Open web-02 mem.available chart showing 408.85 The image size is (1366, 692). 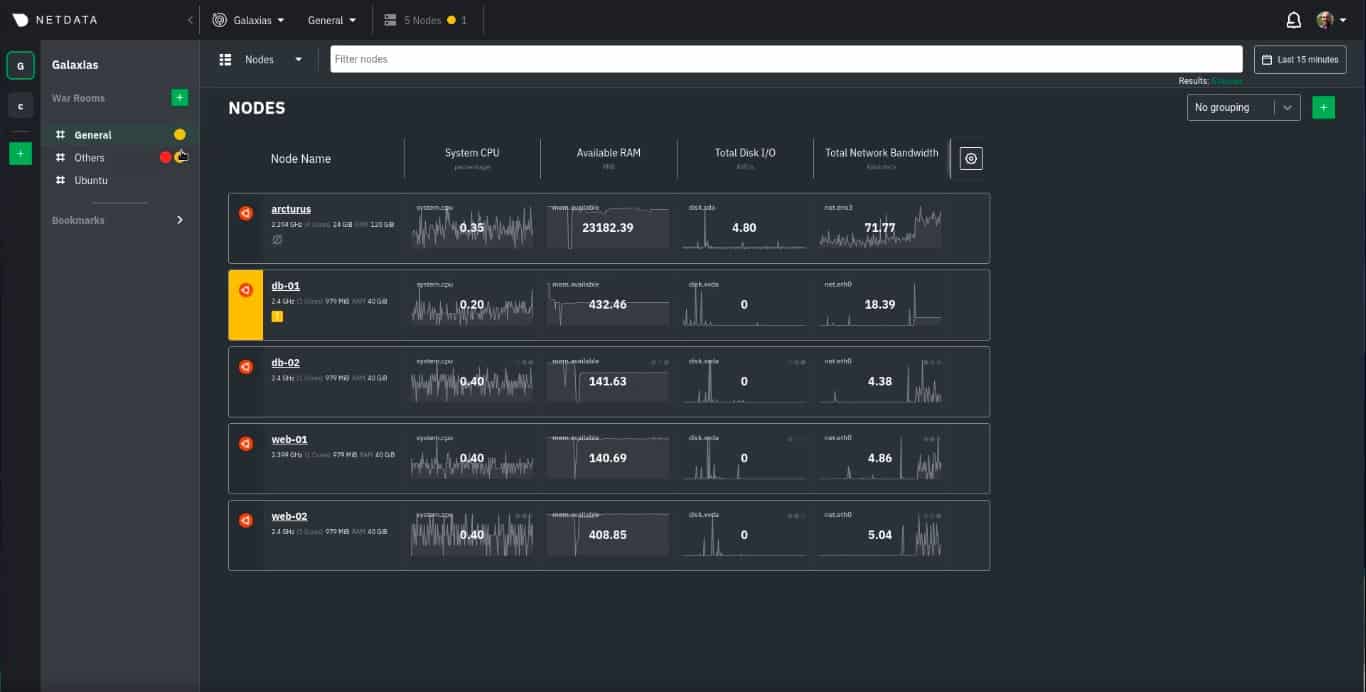click(608, 535)
